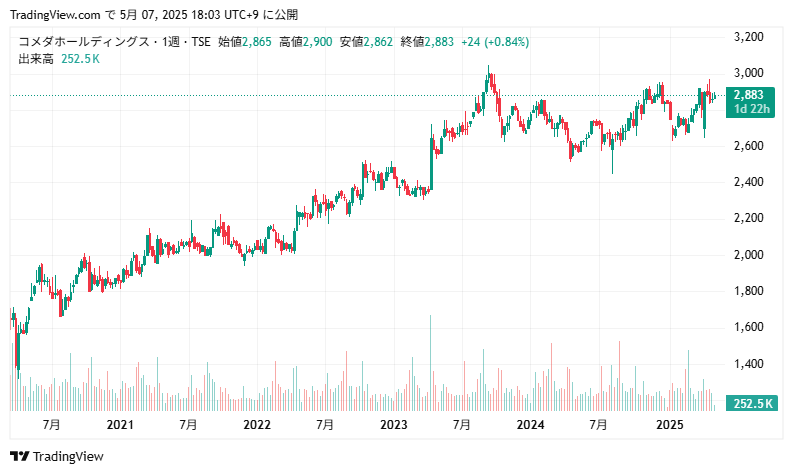Click the 出来高 252.5K volume legend
This screenshot has width=793, height=474.
coord(59,59)
